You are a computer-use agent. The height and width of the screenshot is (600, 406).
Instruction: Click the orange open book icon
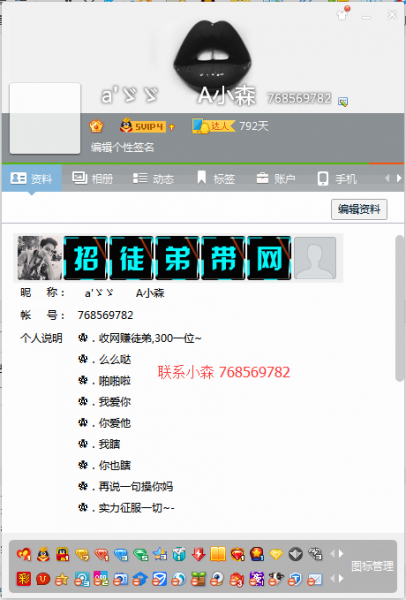point(218,554)
